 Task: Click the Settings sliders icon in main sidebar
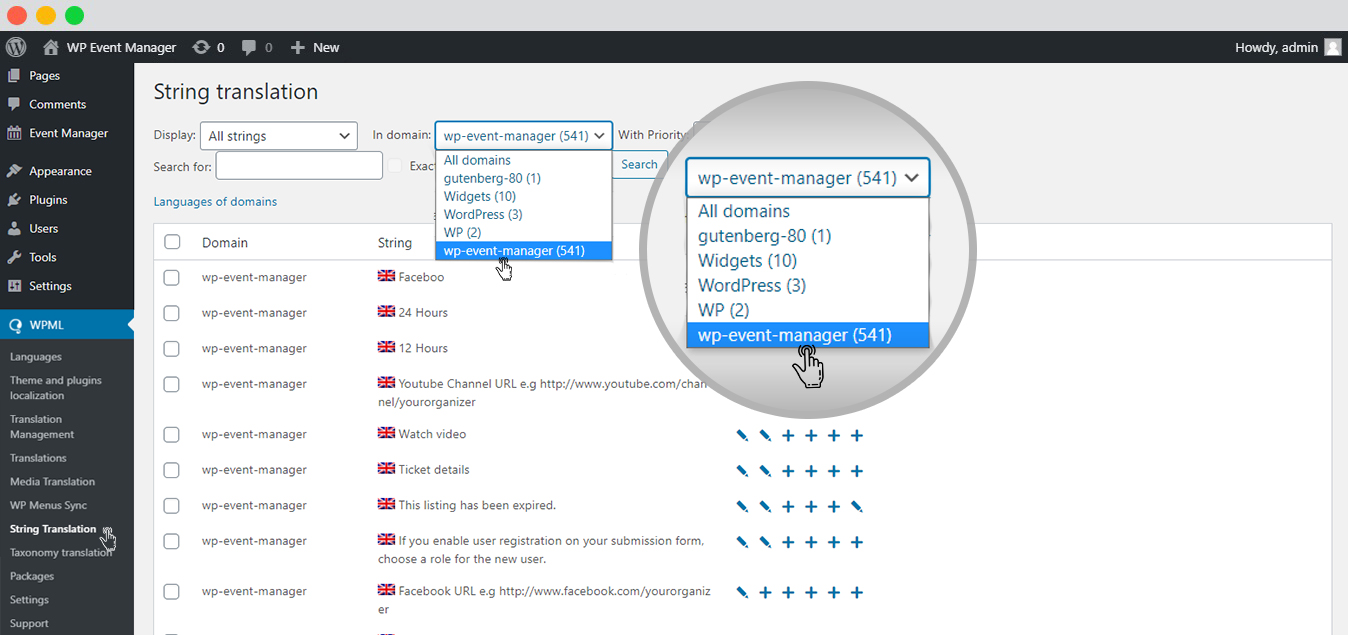(14, 286)
